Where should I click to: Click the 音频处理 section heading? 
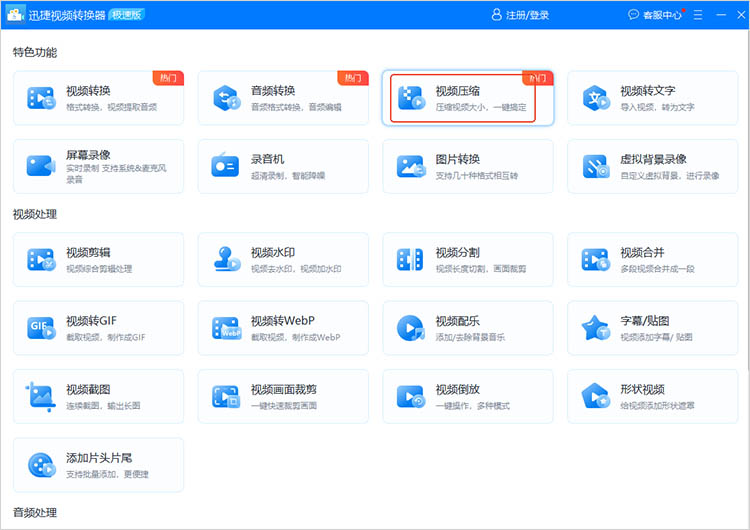point(35,512)
